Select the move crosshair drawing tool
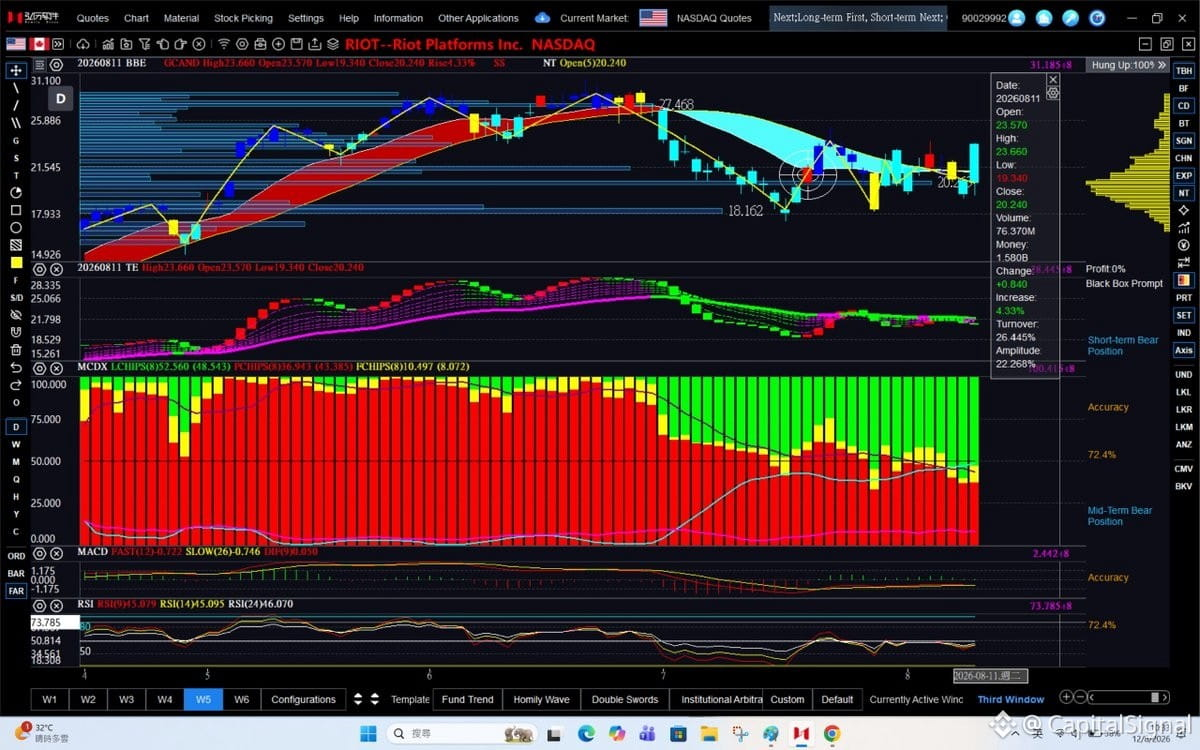The height and width of the screenshot is (750, 1200). [x=16, y=70]
